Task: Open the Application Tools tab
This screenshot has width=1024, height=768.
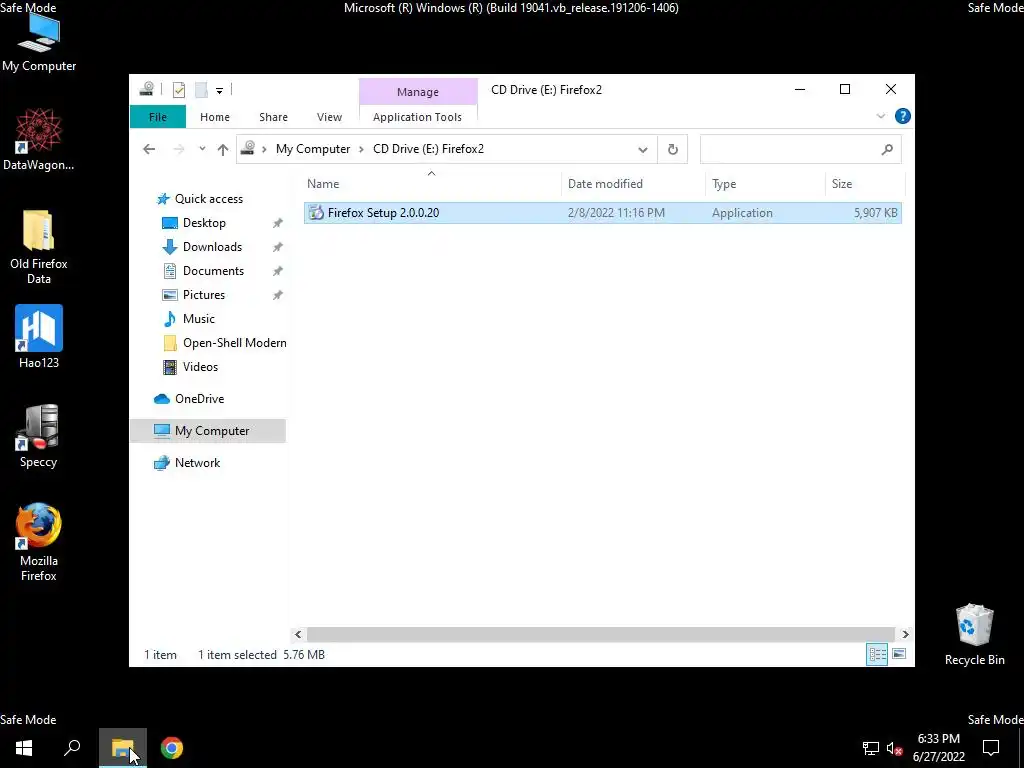Action: [x=417, y=117]
